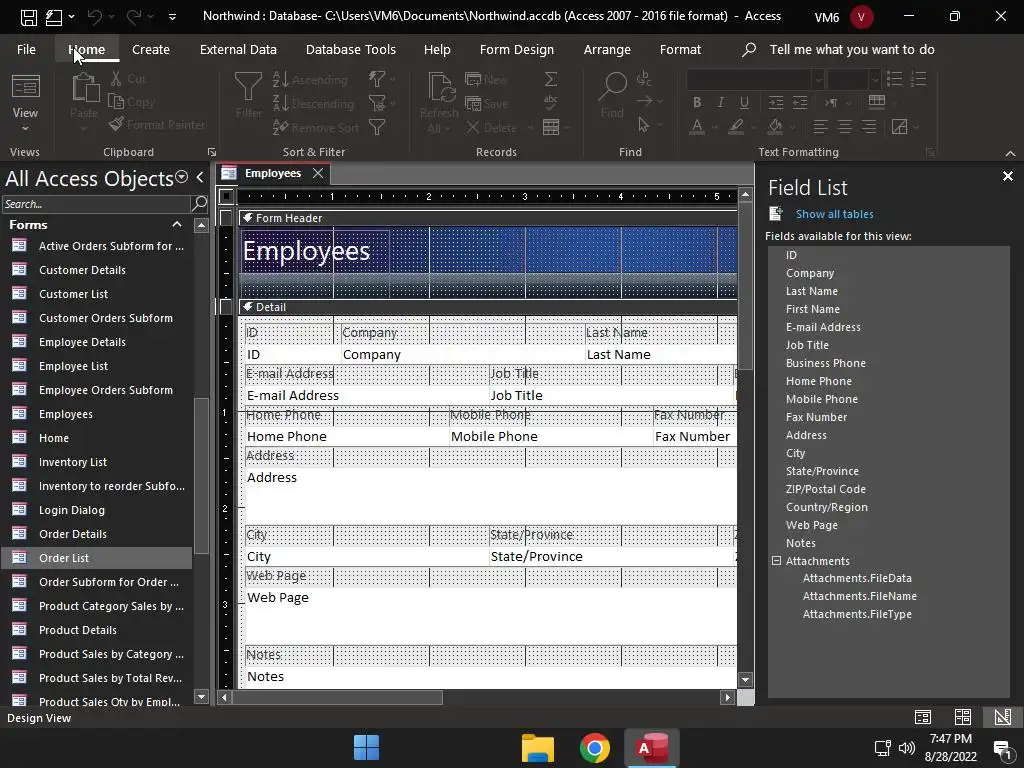Click Design View icon in status bar
1024x768 pixels.
click(1002, 717)
